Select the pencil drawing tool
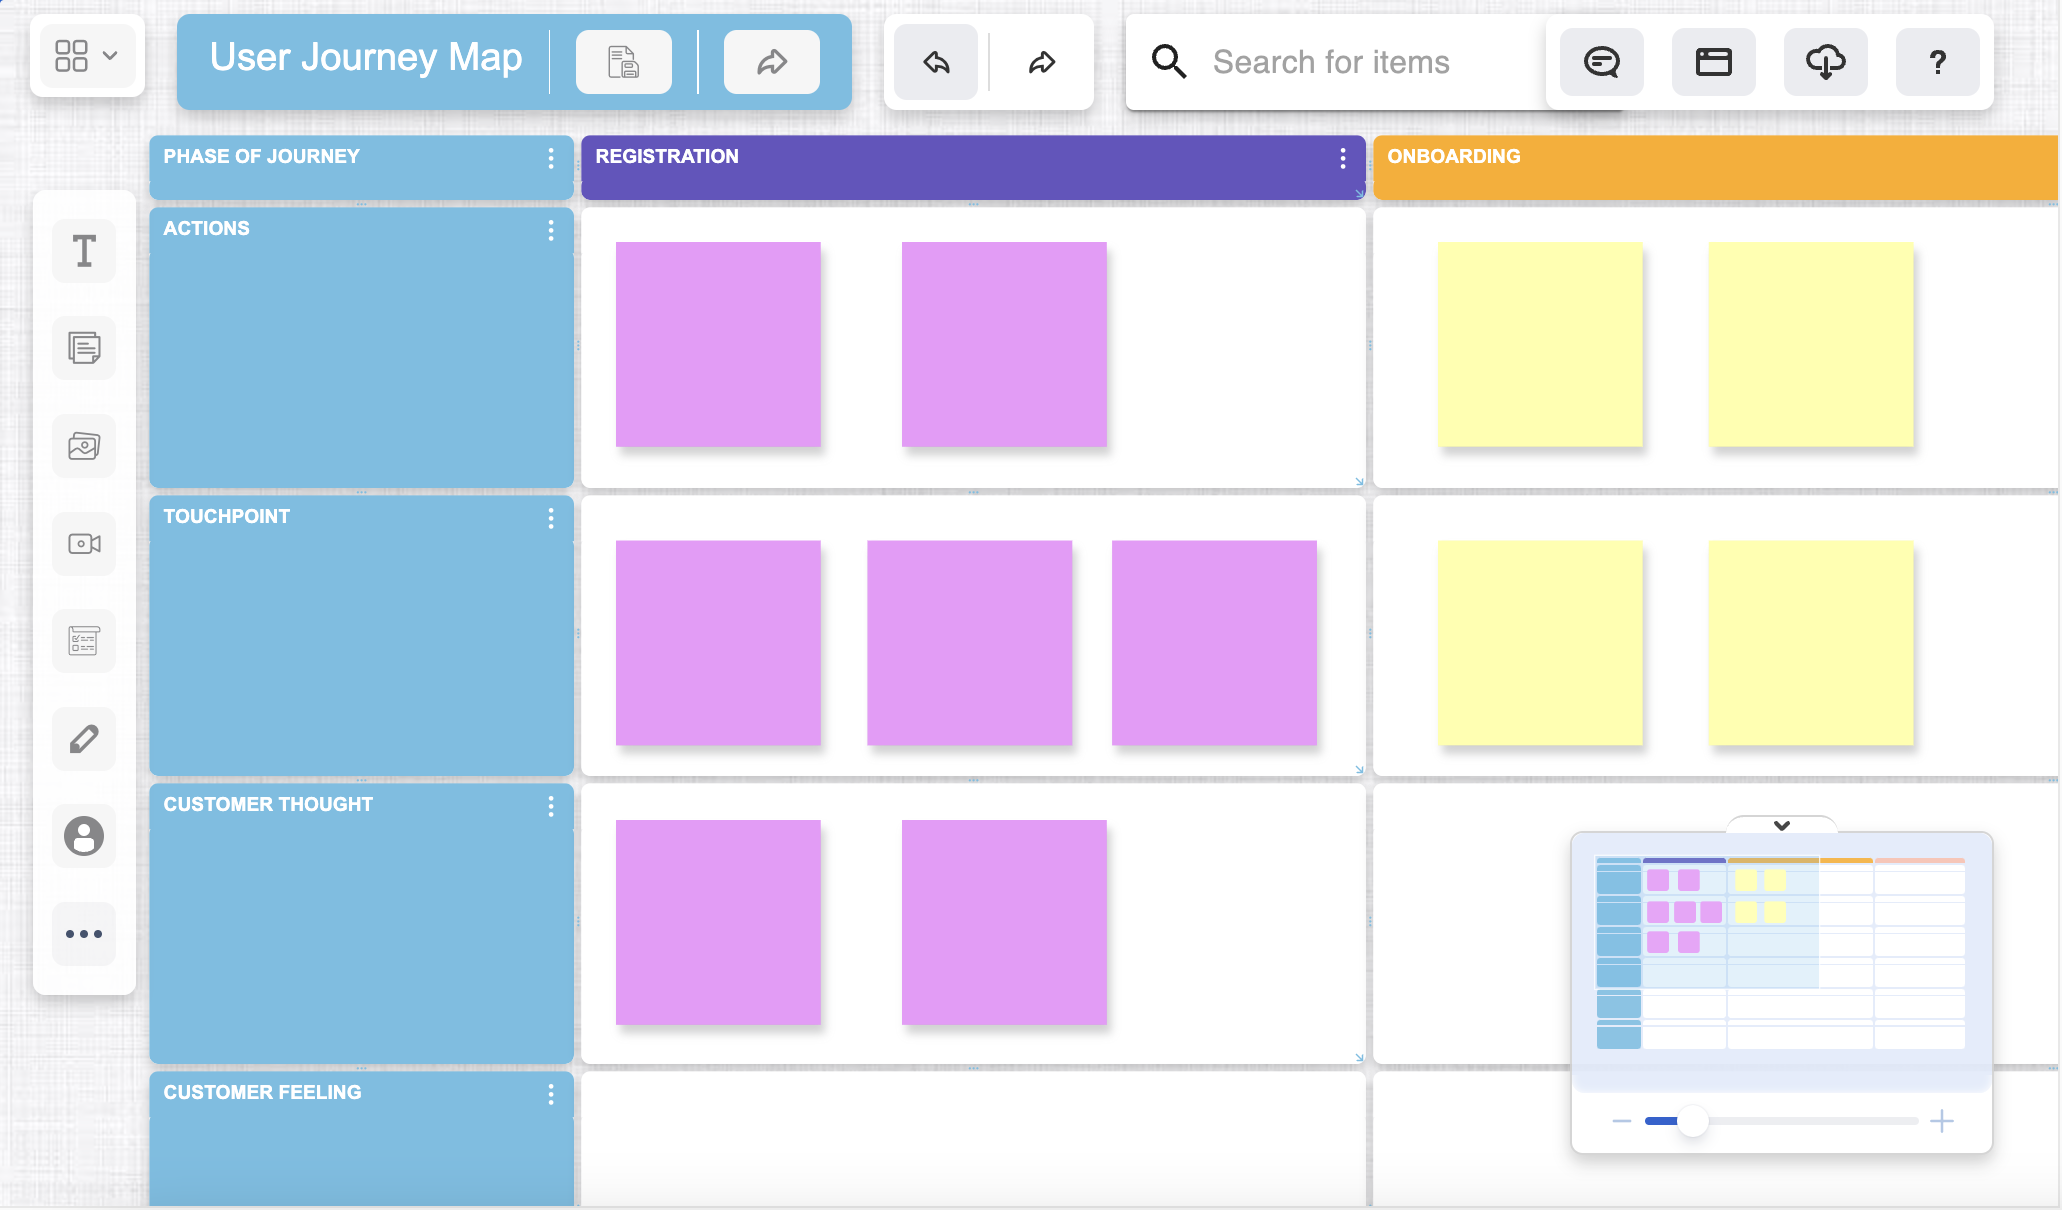Viewport: 2062px width, 1210px height. click(84, 739)
